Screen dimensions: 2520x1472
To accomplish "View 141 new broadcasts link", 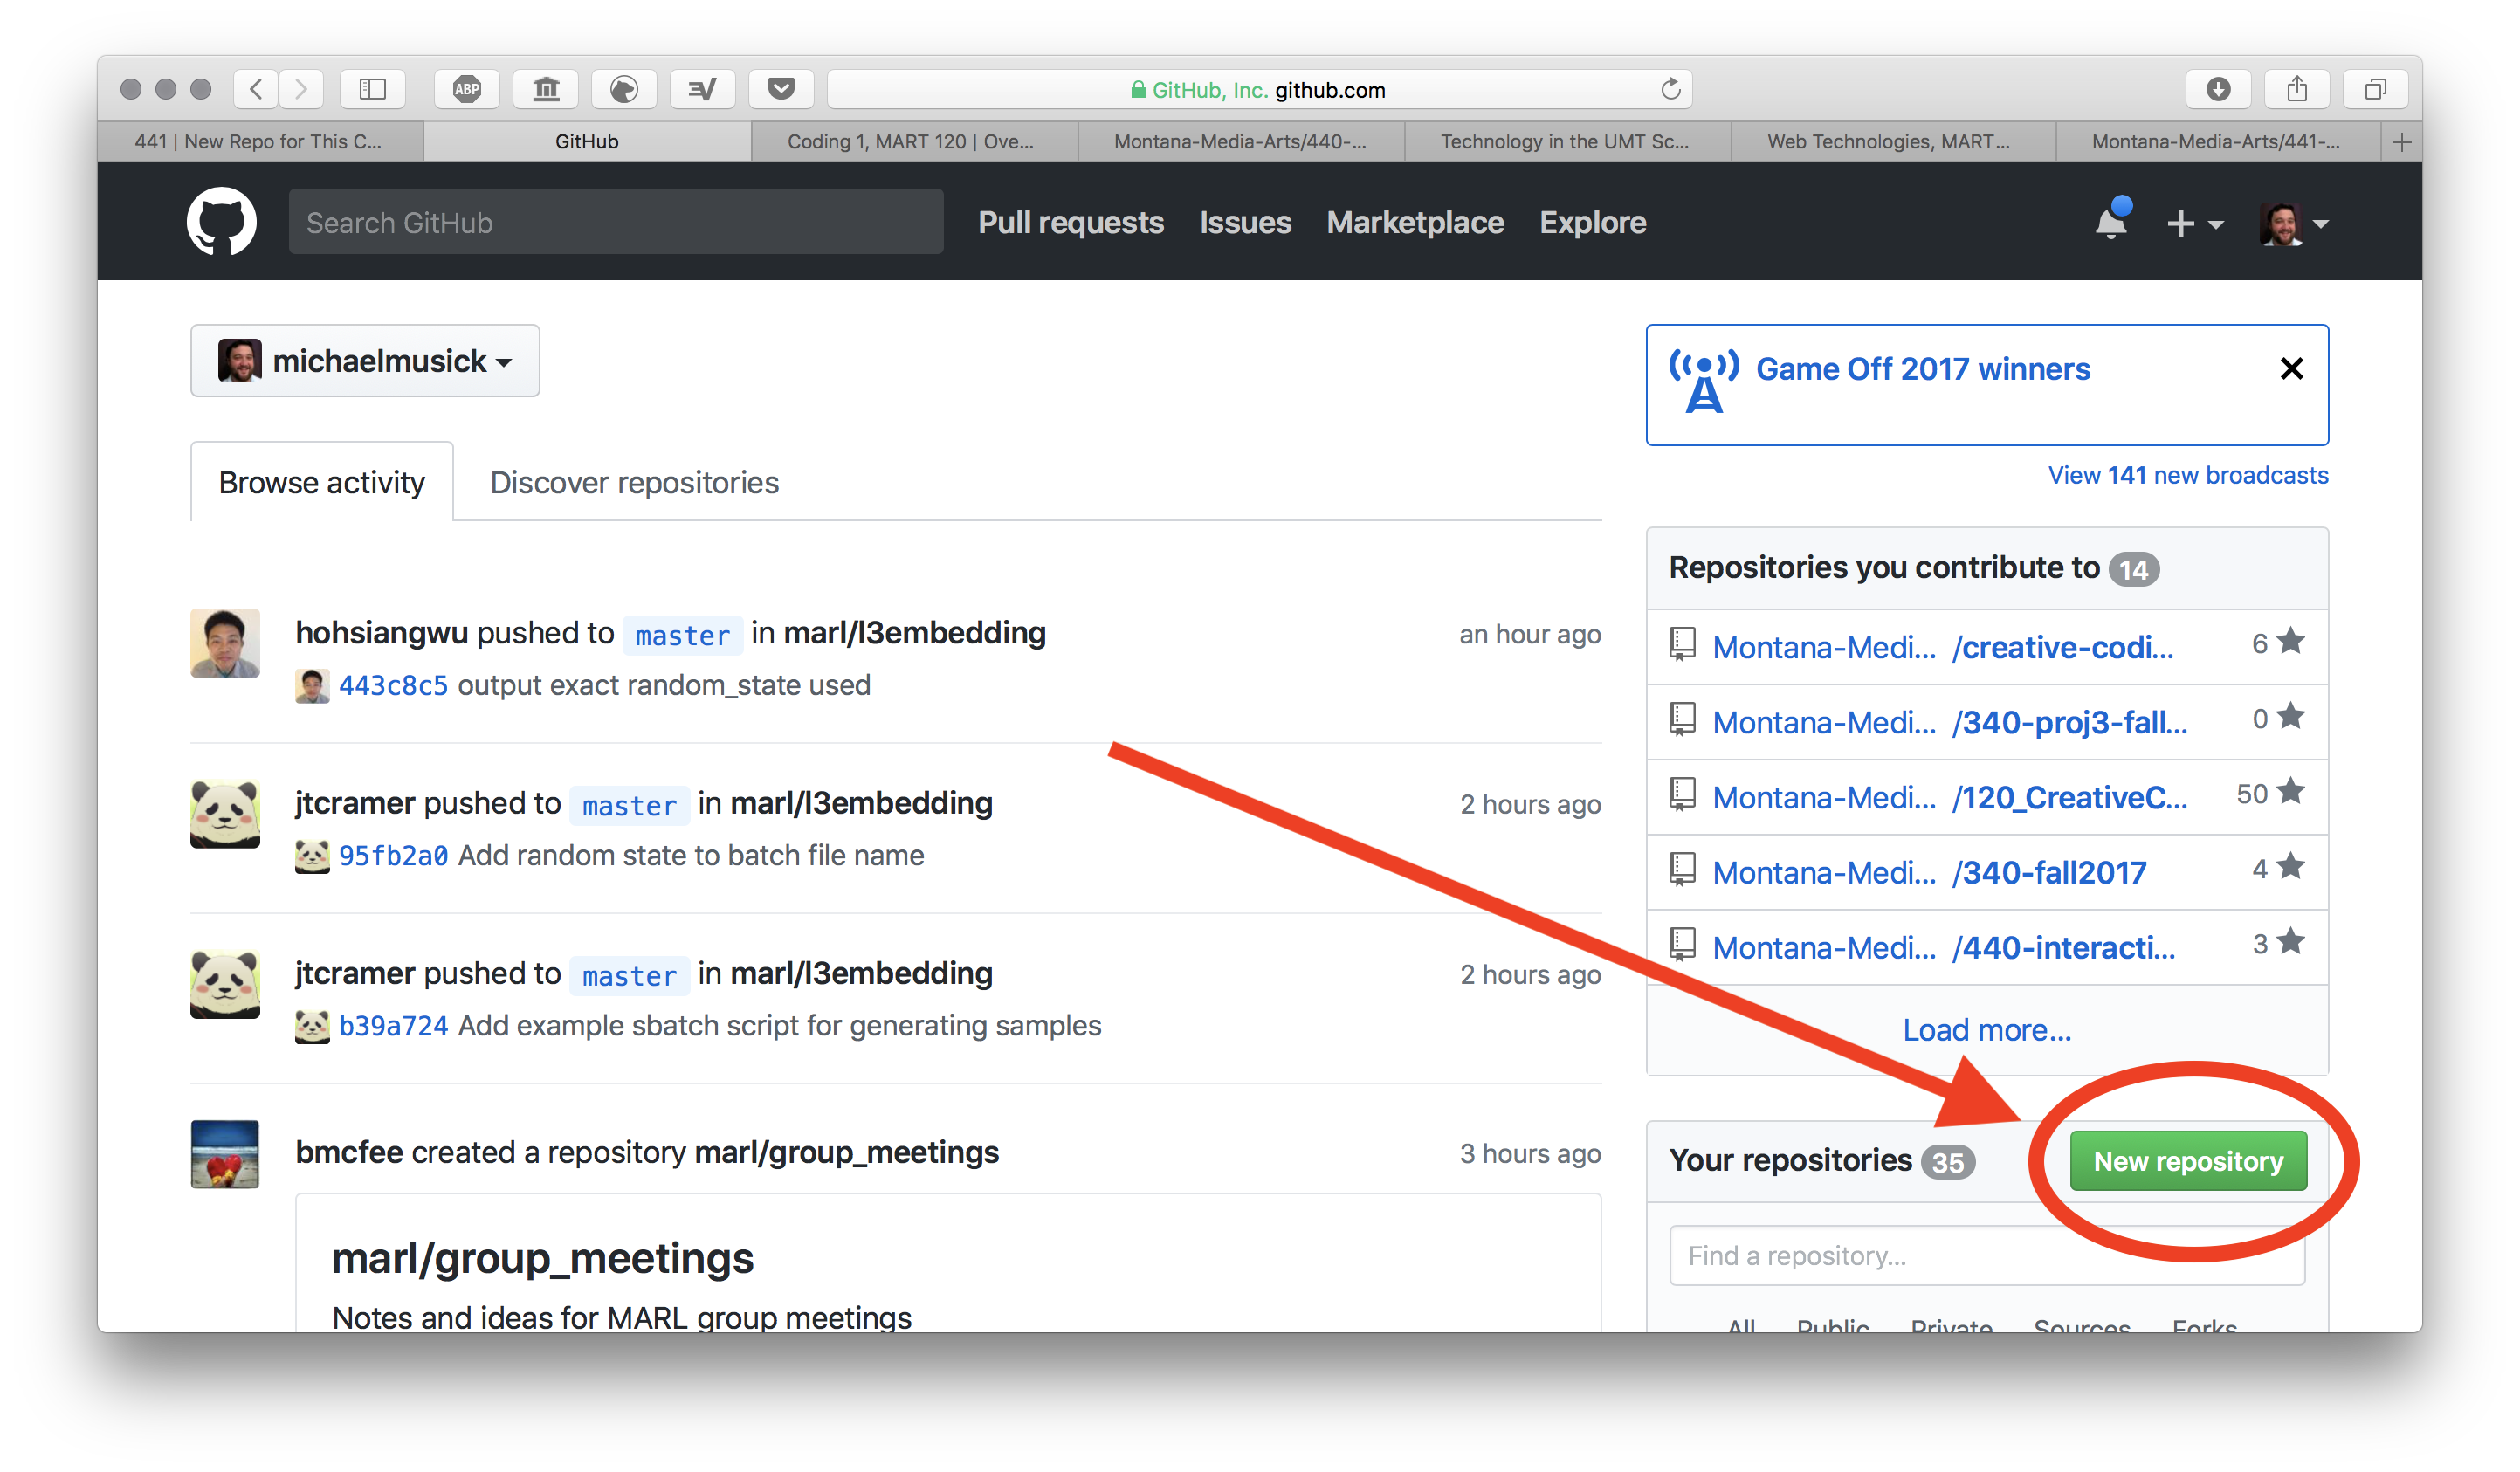I will coord(2191,473).
